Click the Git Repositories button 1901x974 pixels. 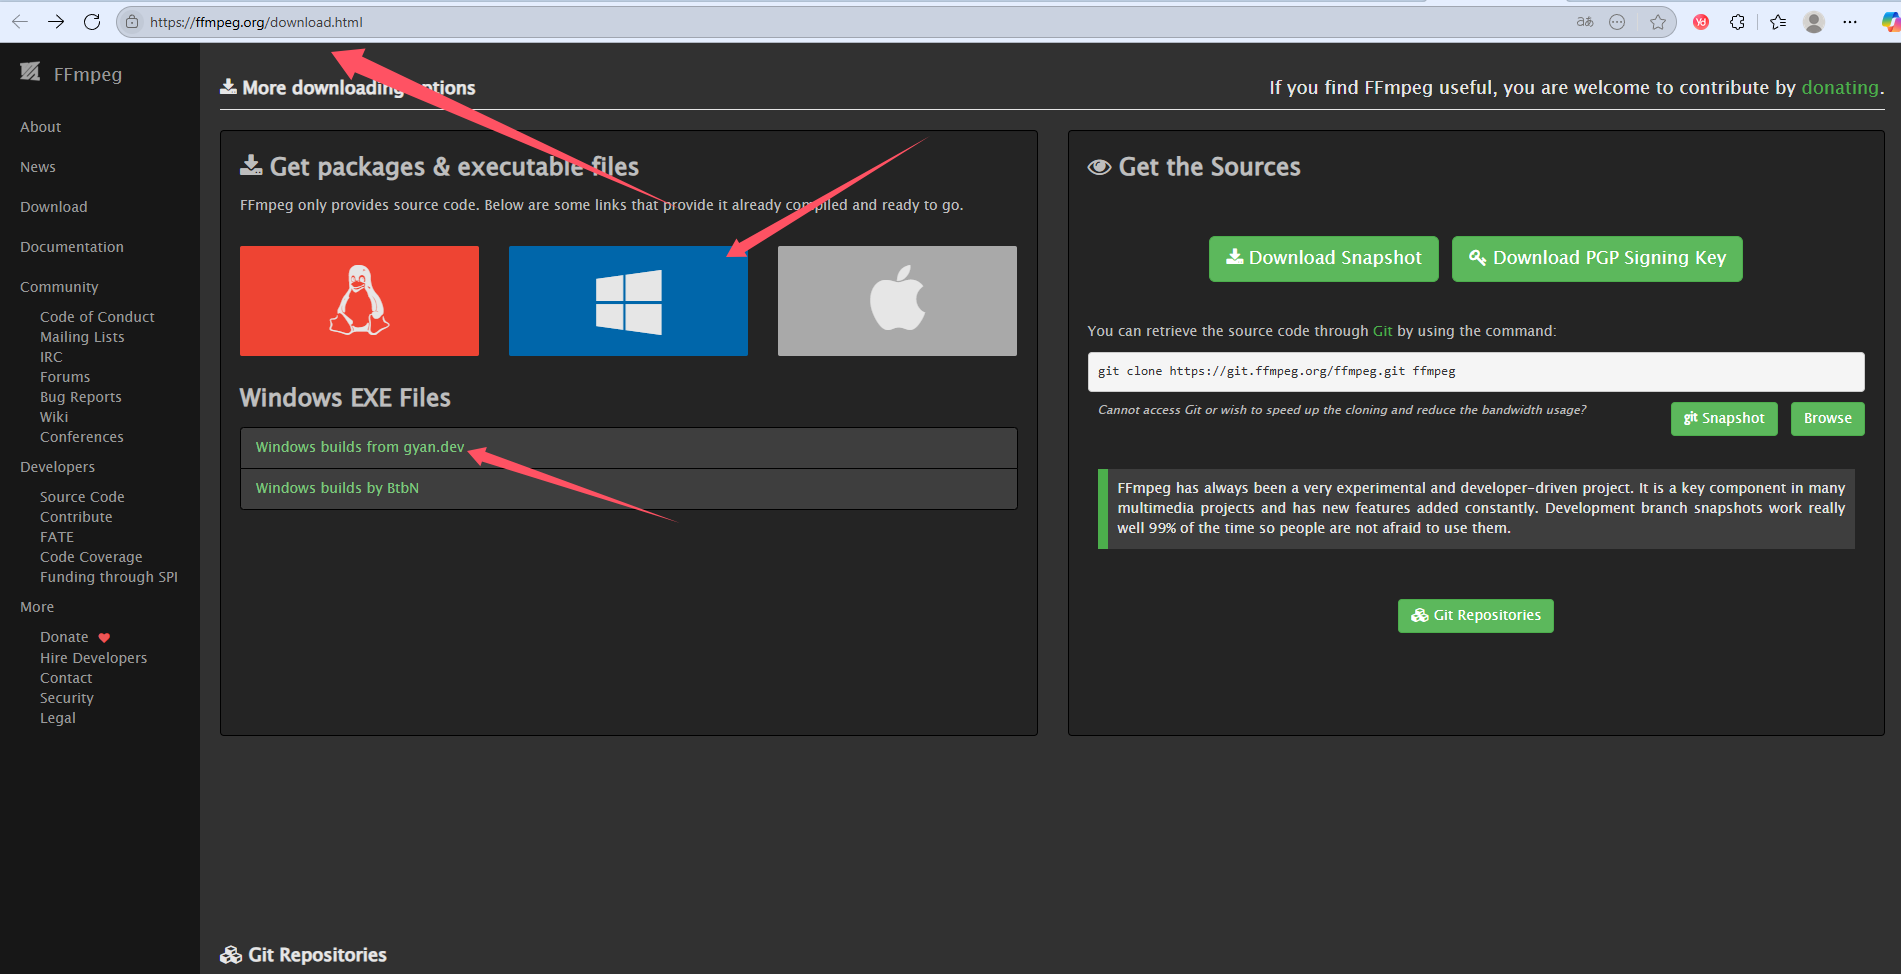coord(1475,615)
